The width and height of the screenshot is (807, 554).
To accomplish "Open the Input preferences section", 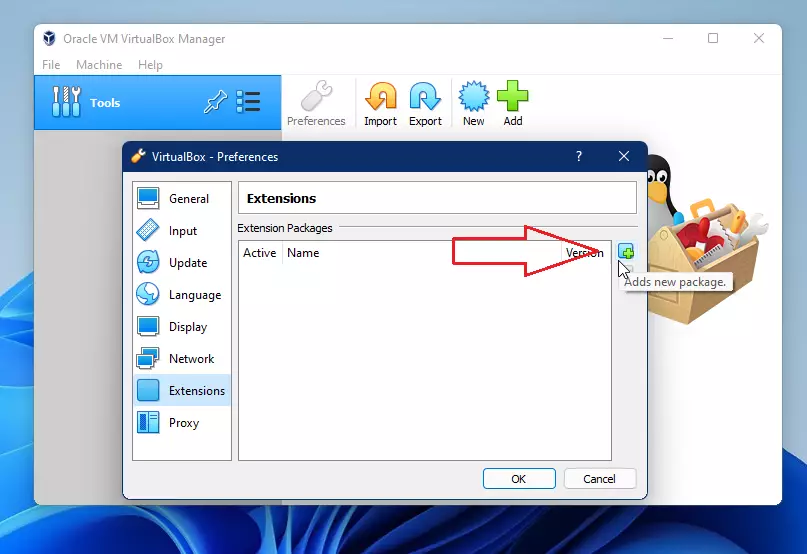I will click(182, 231).
